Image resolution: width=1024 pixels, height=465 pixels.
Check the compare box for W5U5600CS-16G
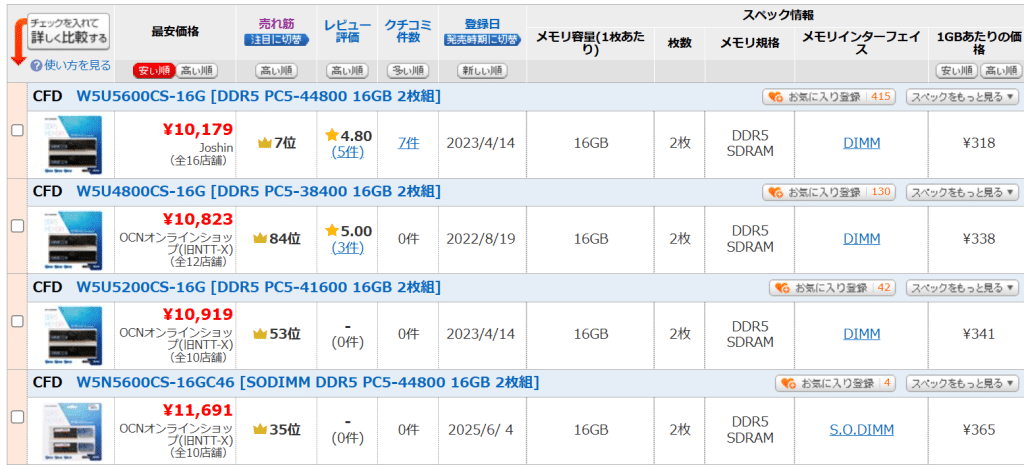[18, 130]
